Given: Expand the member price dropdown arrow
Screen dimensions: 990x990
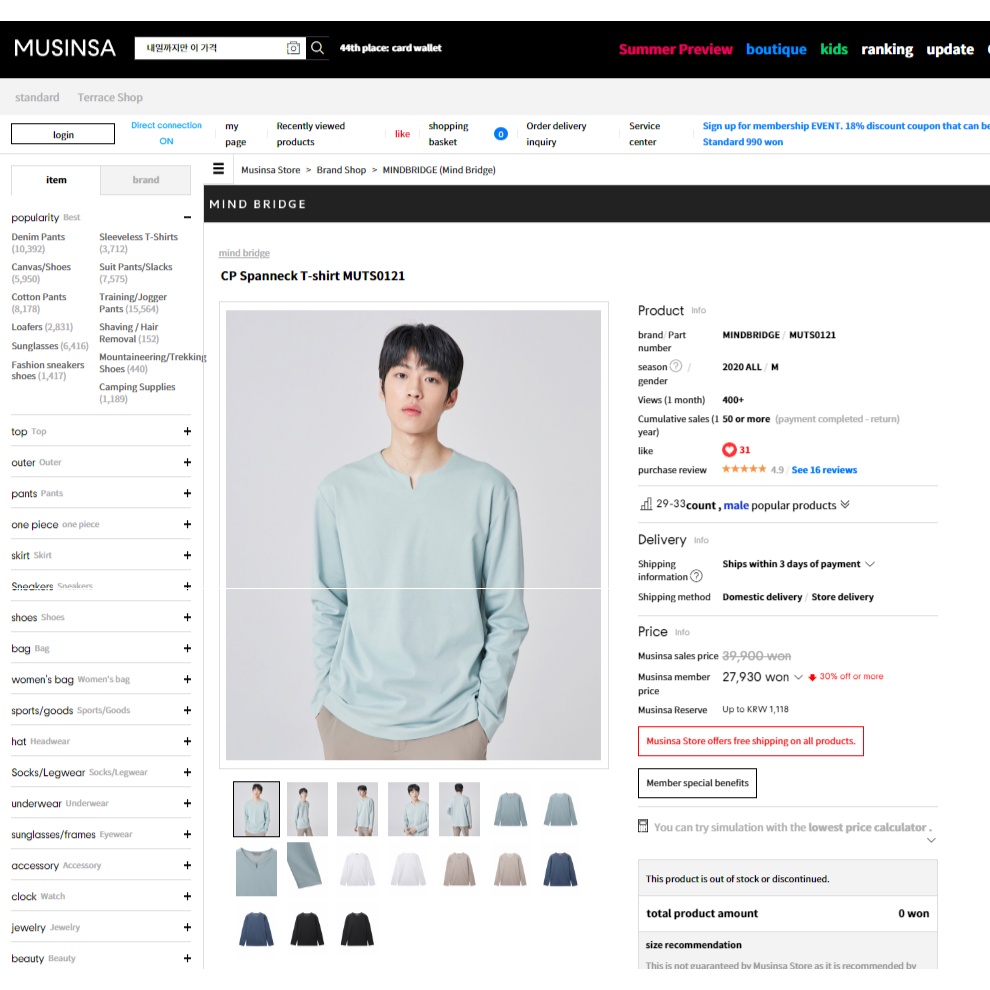Looking at the screenshot, I should click(798, 677).
